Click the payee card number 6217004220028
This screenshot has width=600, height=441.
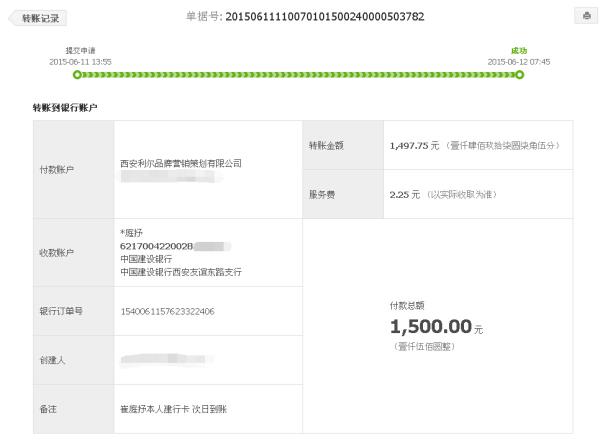[x=157, y=246]
